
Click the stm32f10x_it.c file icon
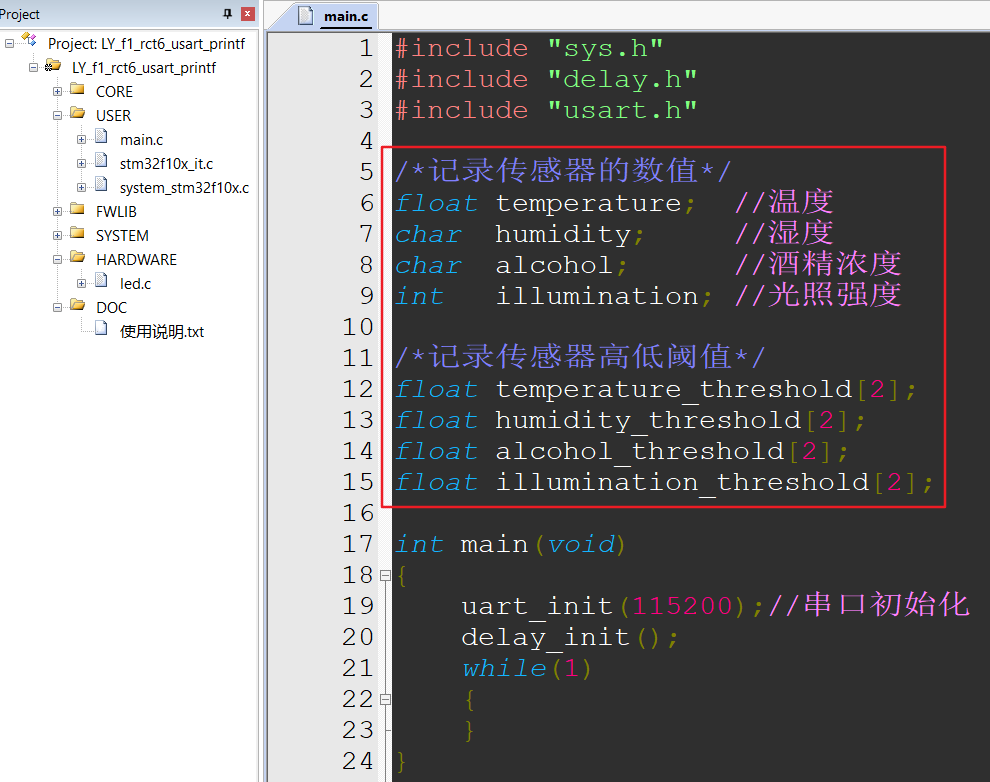point(101,163)
